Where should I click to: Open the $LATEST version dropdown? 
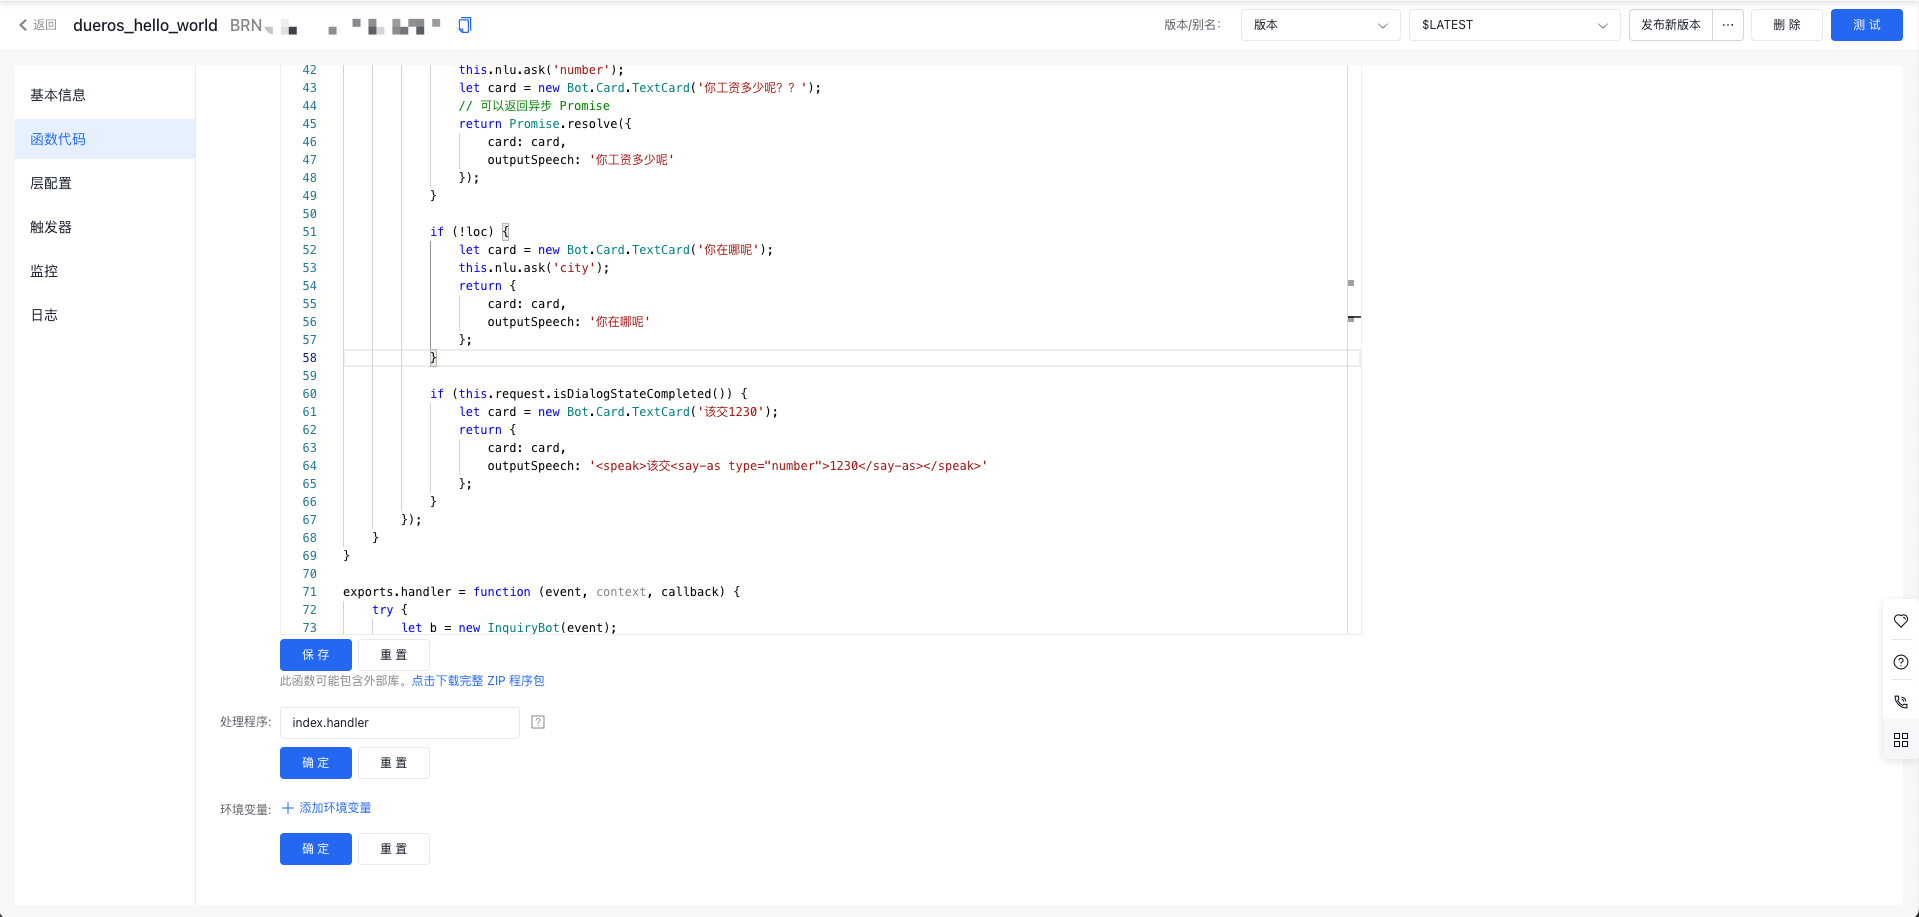click(1514, 25)
